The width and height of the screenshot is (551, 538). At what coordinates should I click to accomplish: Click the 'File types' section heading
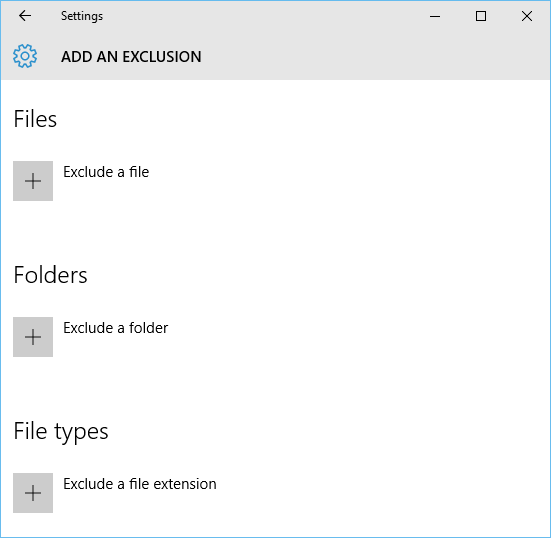tap(61, 432)
